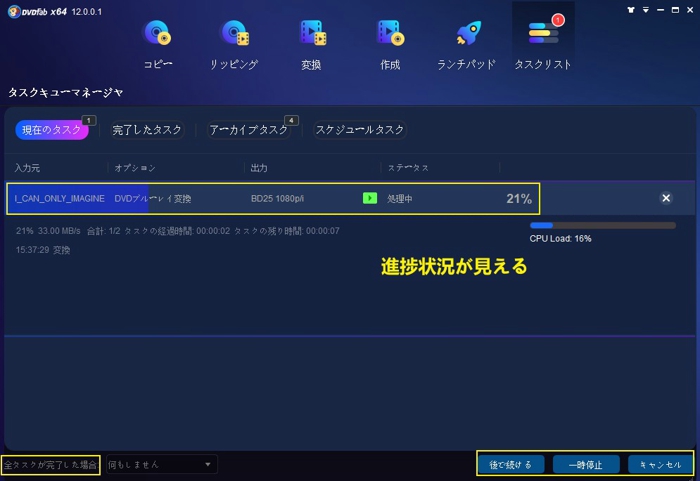Viewport: 700px width, 481px height.
Task: Click the オプション column header
Action: click(x=135, y=168)
